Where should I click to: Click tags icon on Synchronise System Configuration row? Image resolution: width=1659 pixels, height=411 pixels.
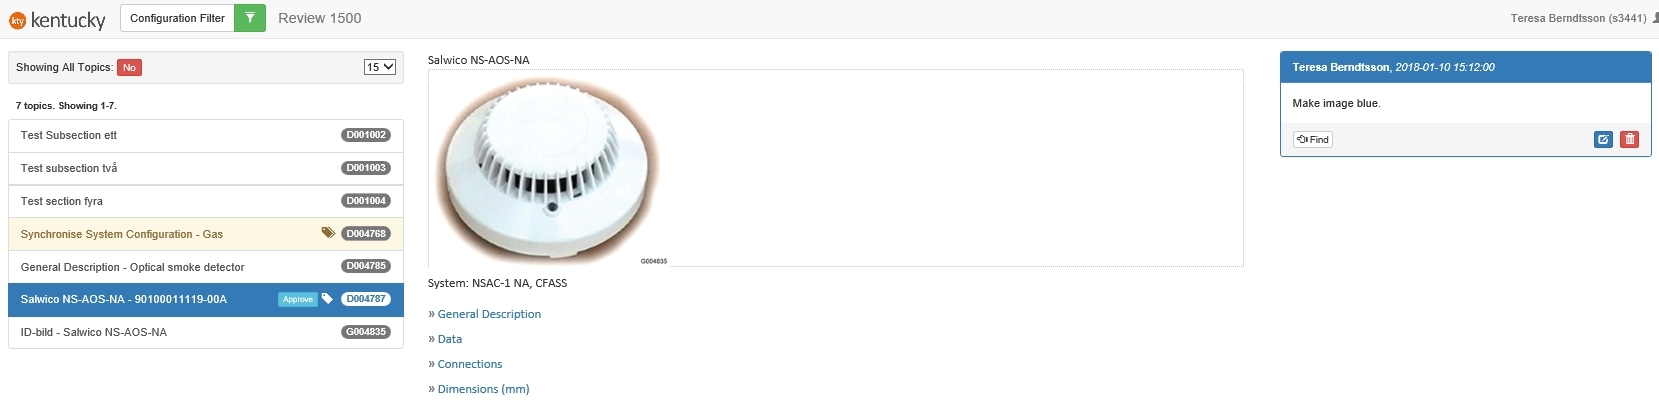pyautogui.click(x=328, y=233)
